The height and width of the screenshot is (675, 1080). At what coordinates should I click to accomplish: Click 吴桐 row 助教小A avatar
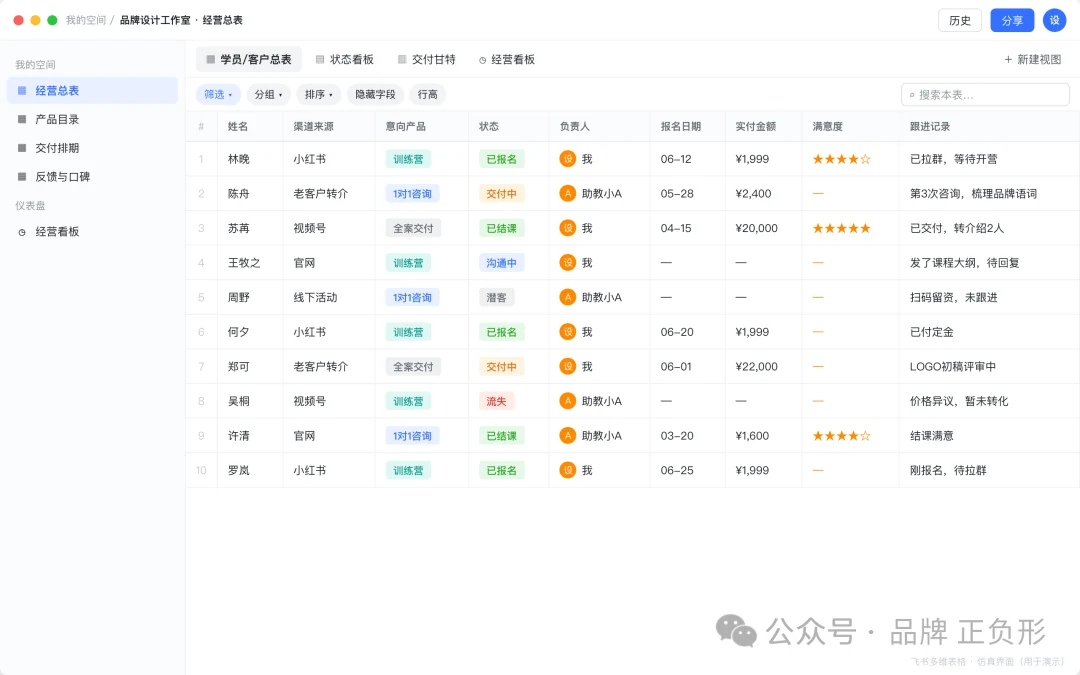[568, 401]
